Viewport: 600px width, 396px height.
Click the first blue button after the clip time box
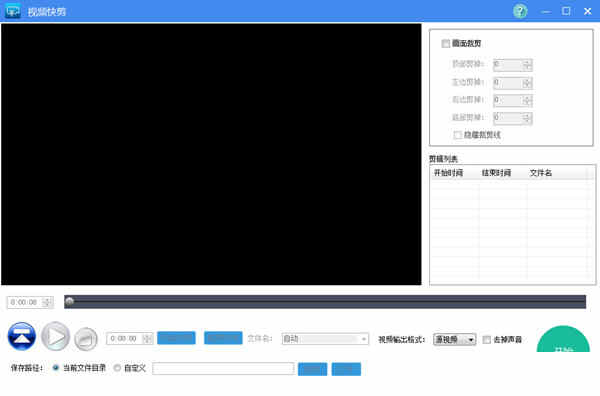(x=176, y=338)
